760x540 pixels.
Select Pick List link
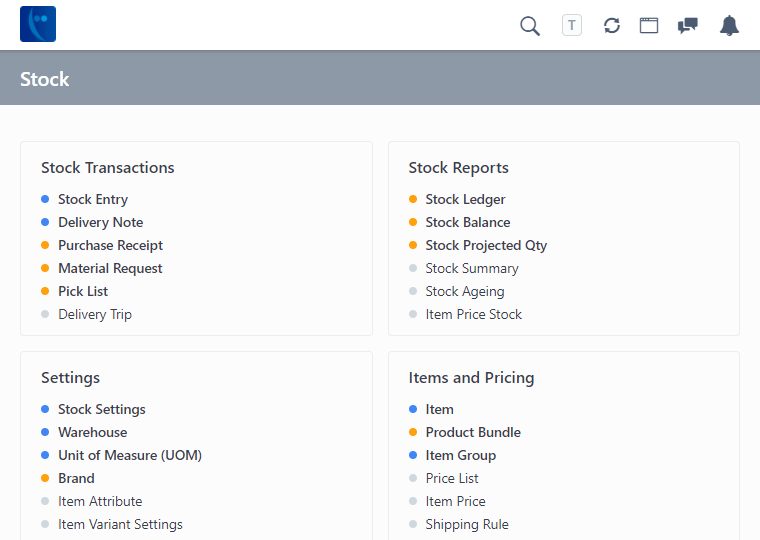click(83, 291)
